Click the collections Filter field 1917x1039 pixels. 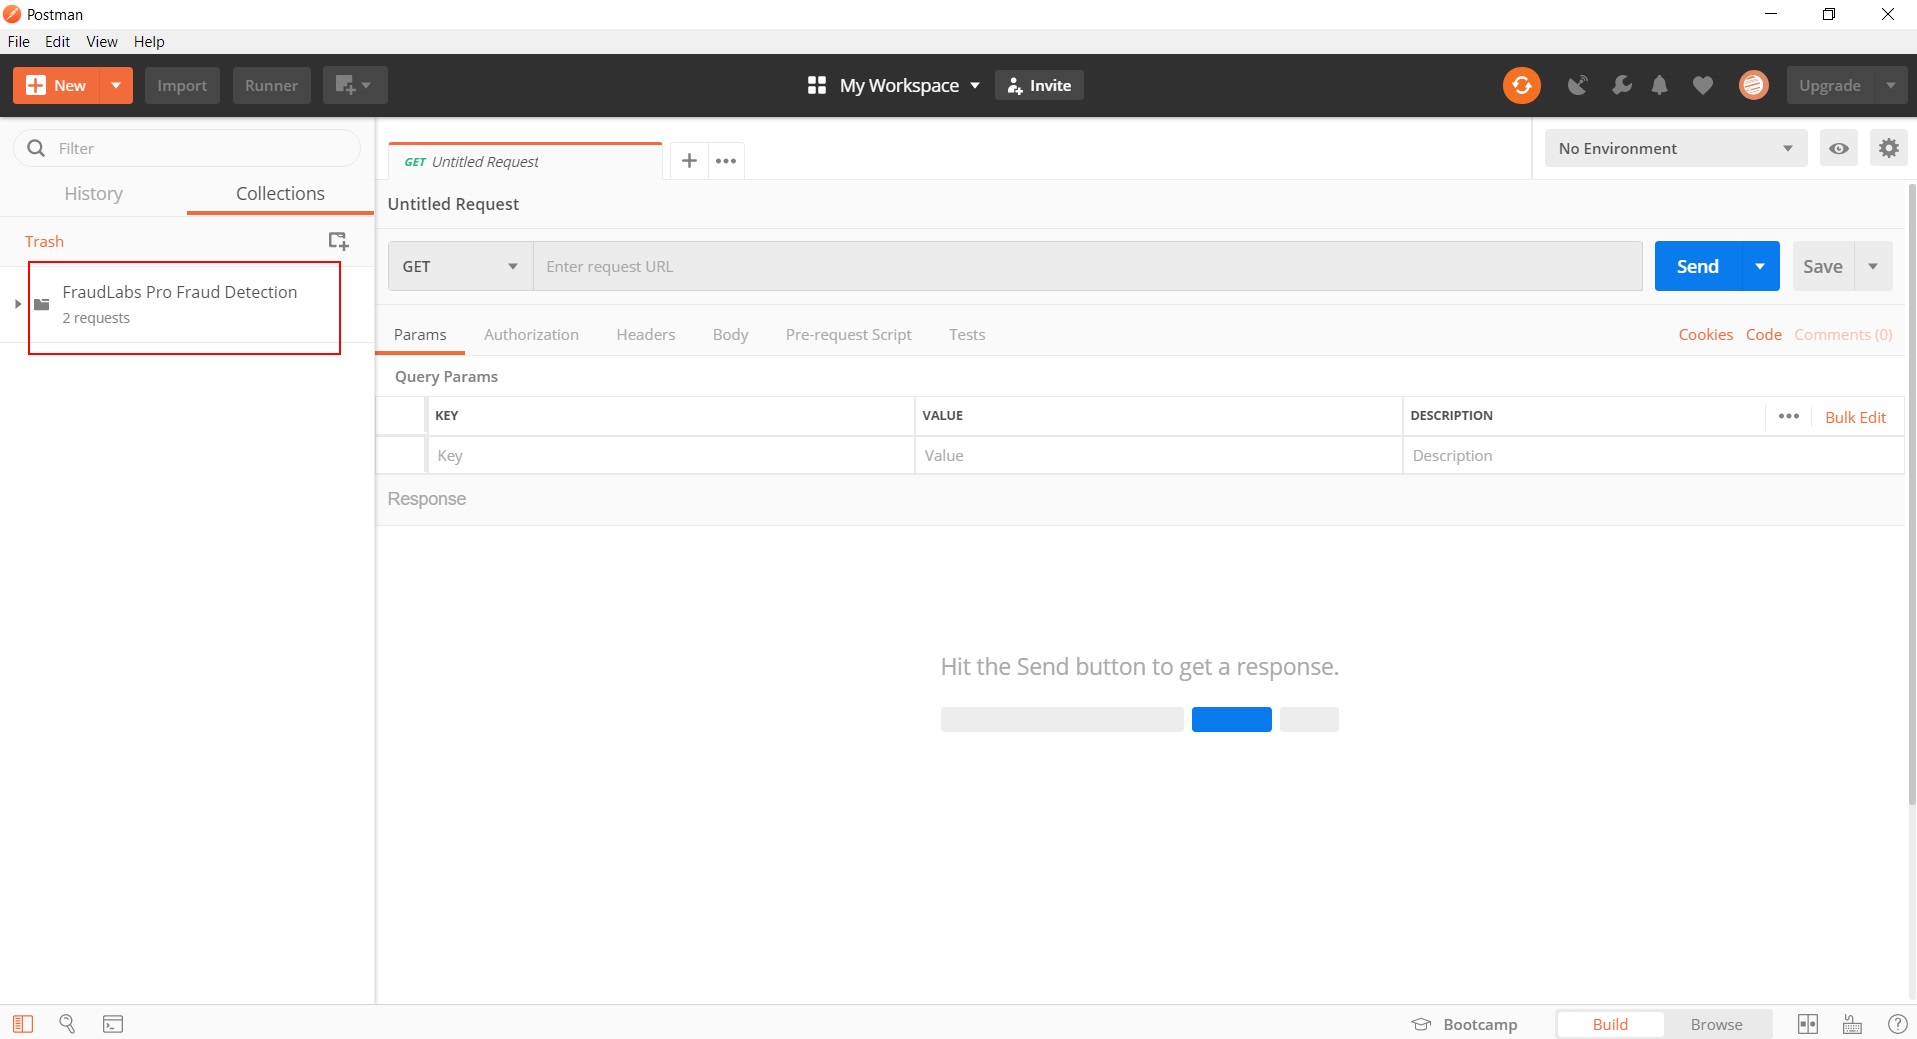coord(187,148)
